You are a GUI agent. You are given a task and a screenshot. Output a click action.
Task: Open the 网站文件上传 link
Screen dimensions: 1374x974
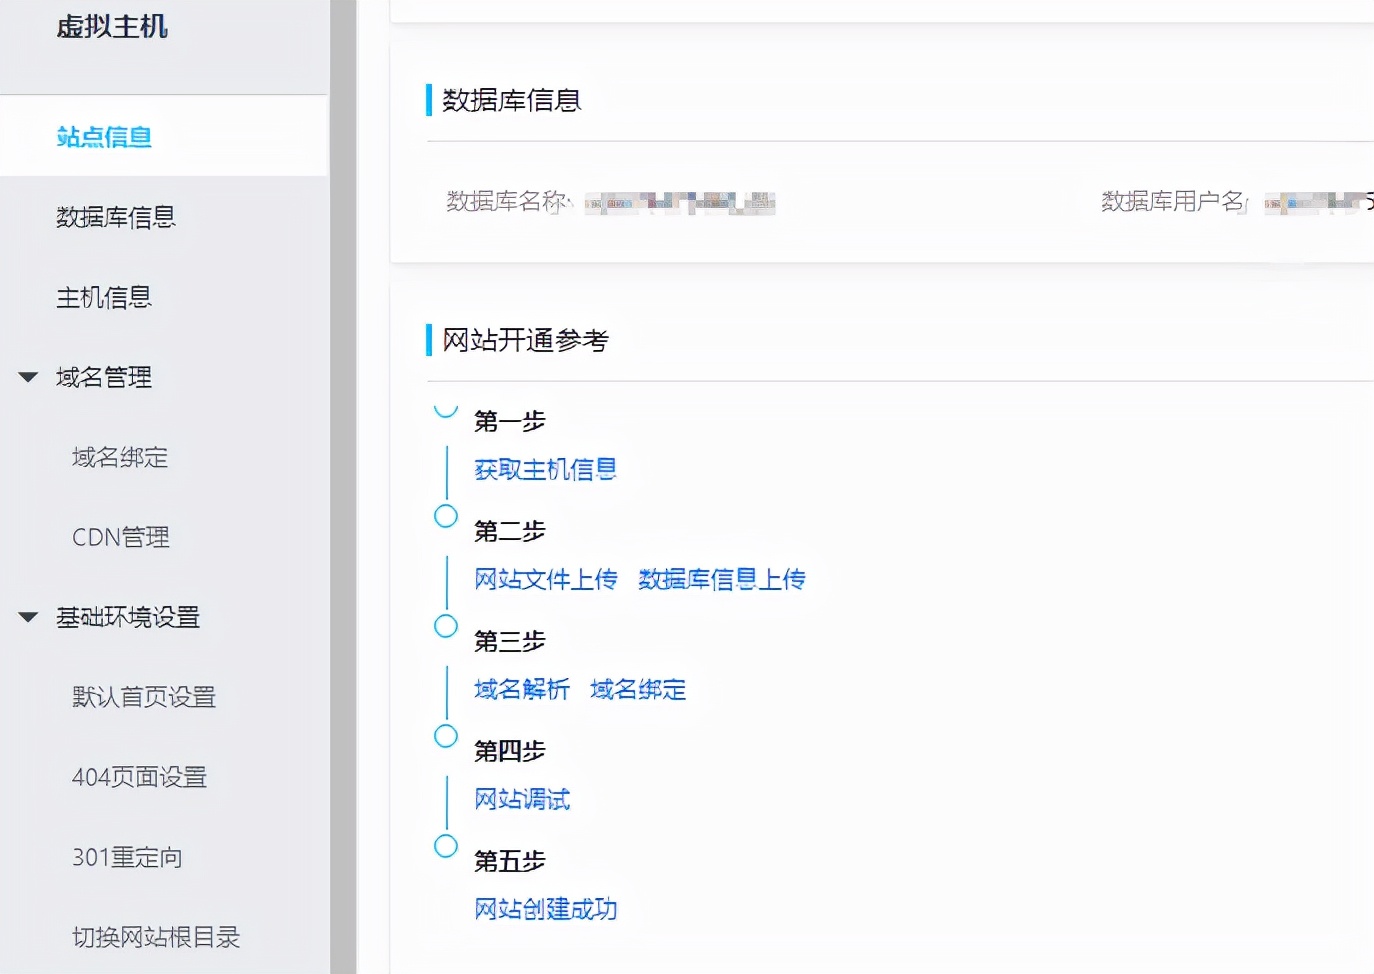545,579
